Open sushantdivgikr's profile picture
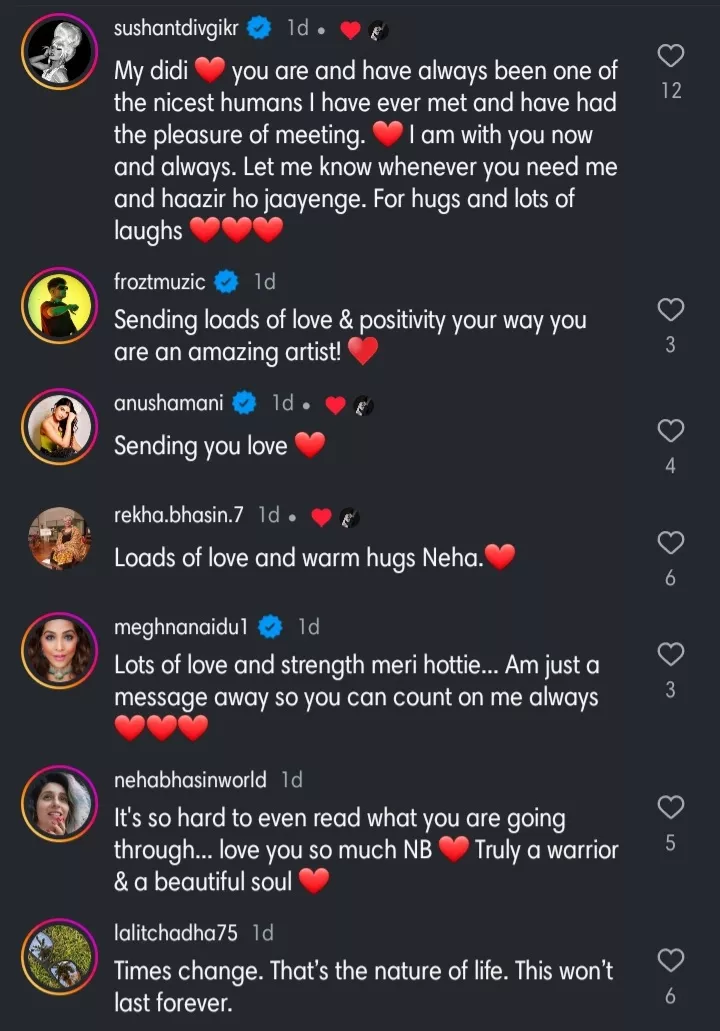 point(59,51)
